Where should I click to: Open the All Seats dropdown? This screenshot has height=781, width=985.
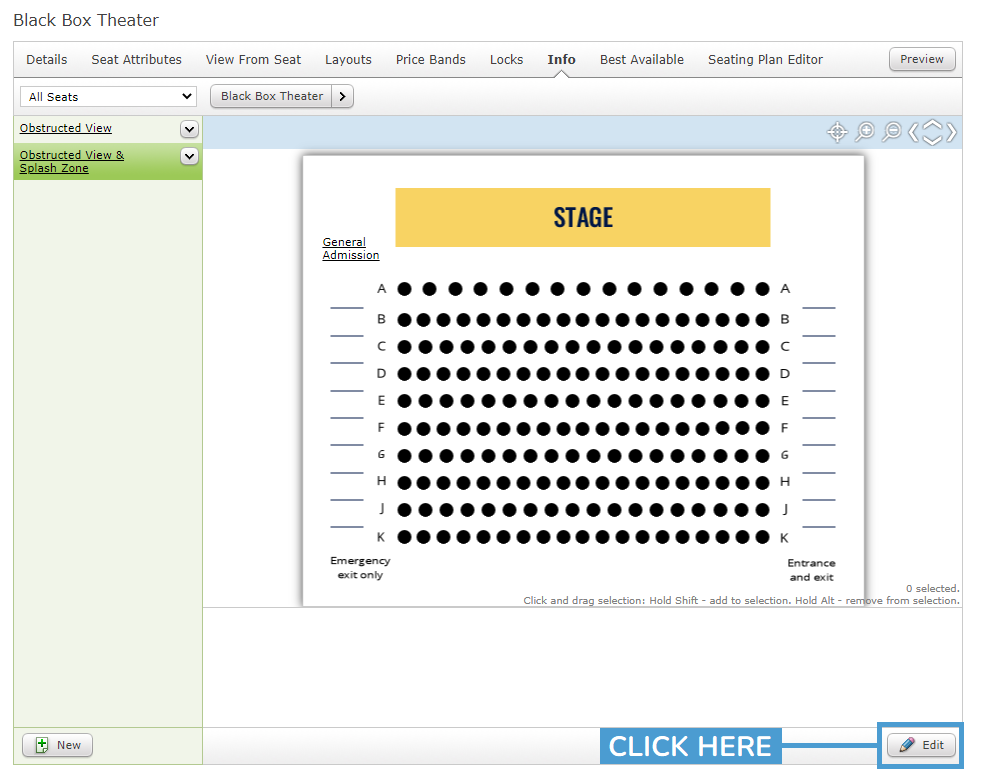tap(109, 97)
